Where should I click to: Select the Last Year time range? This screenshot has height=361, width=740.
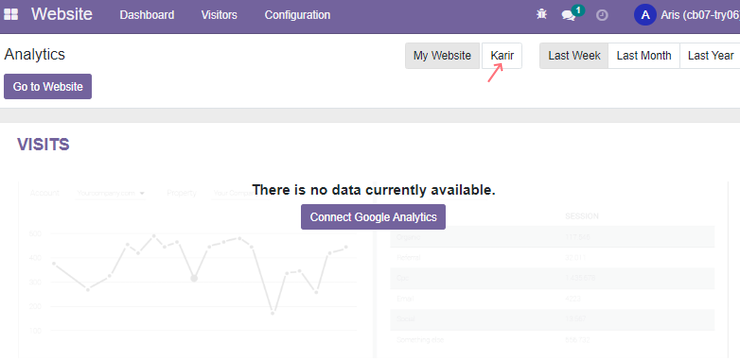tap(710, 56)
